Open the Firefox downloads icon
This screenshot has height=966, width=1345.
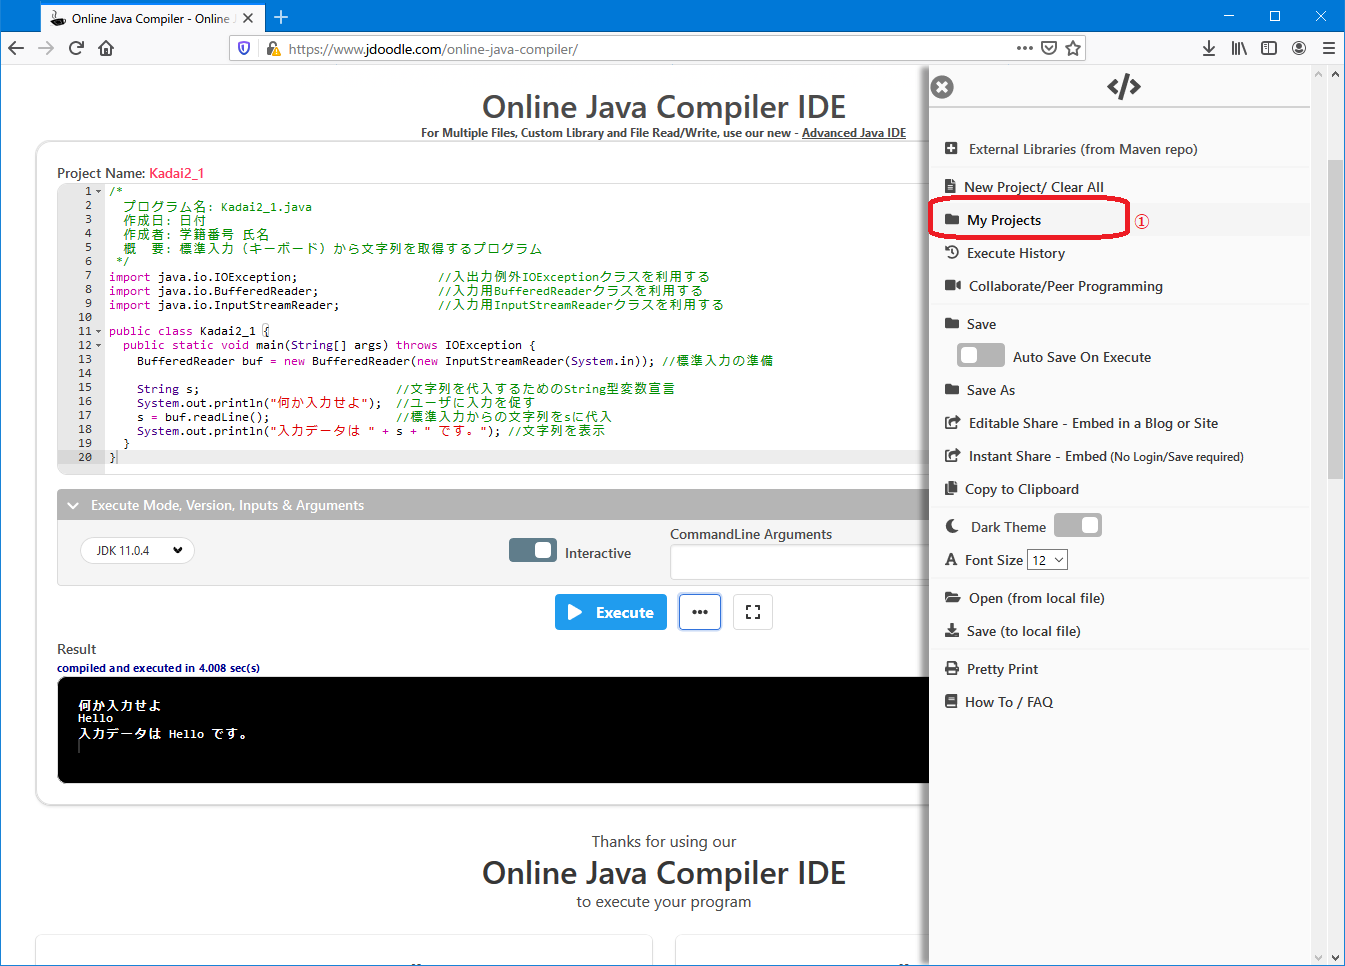click(x=1209, y=48)
